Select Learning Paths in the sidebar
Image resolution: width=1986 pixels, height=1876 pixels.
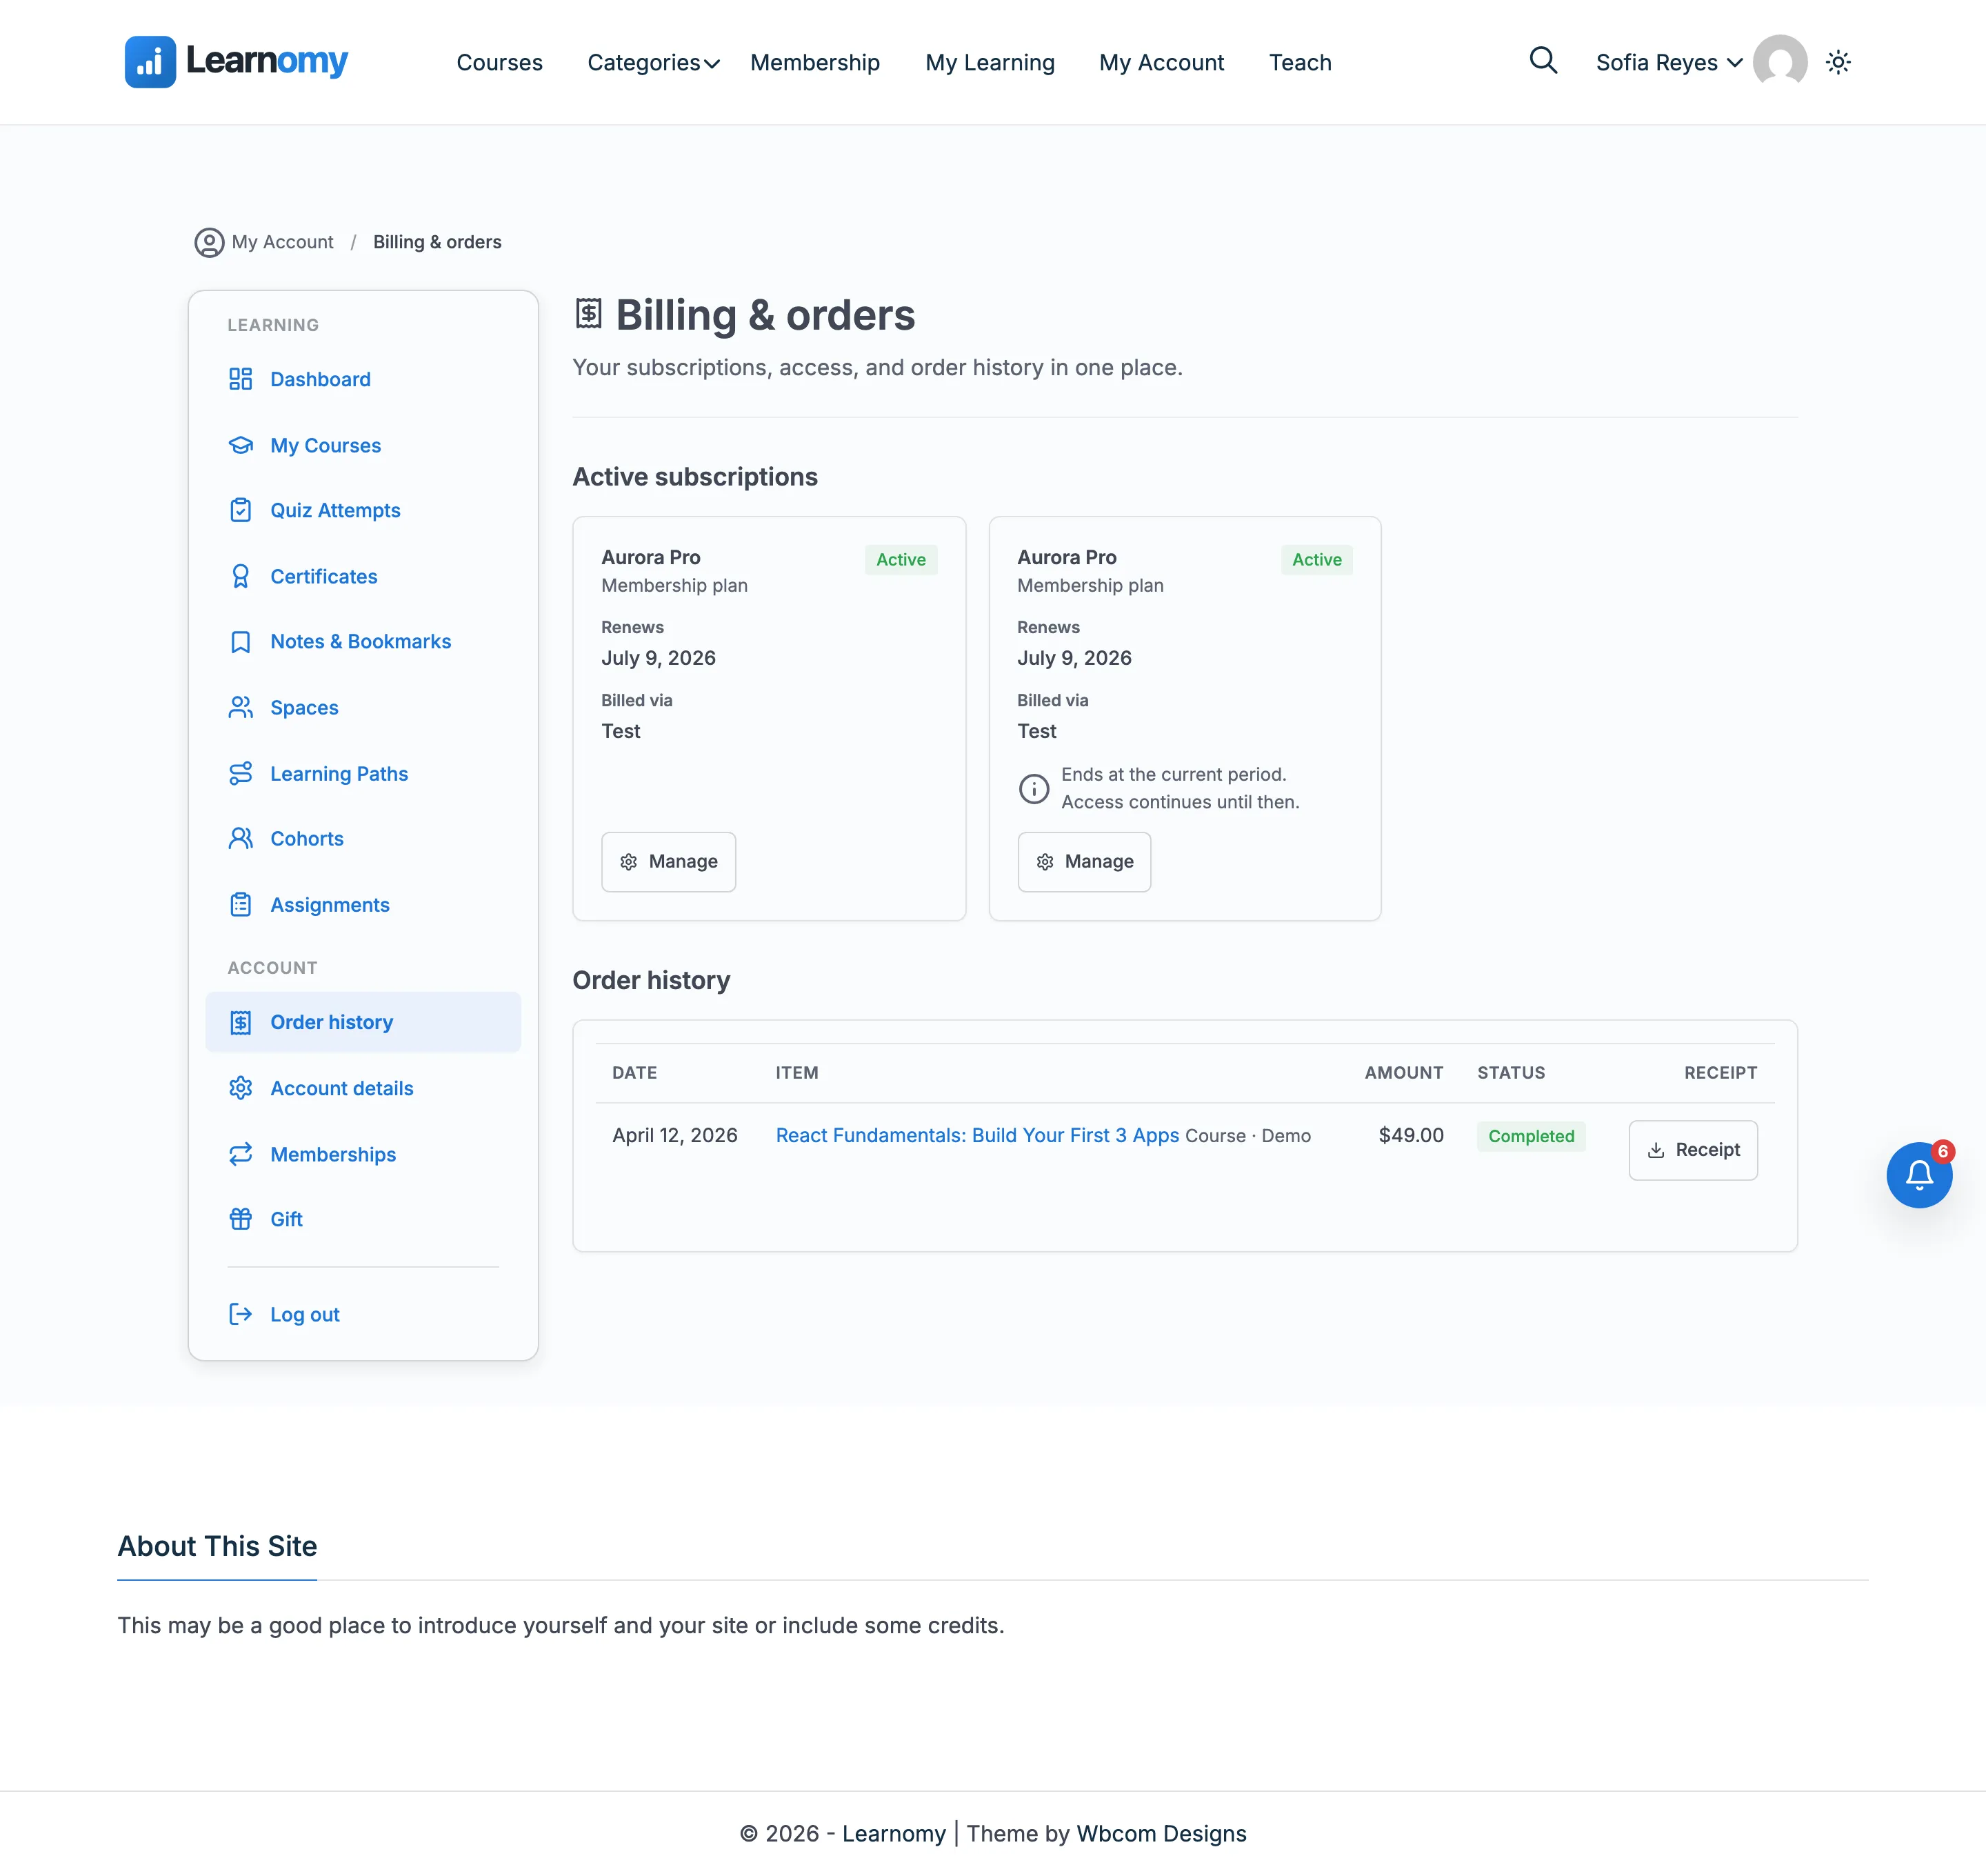click(x=363, y=774)
